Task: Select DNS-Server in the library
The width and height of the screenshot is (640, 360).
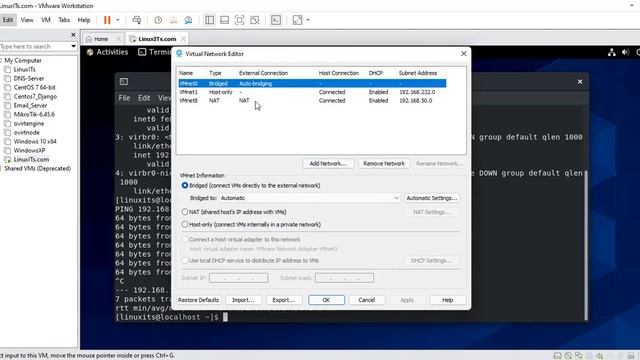Action: 29,78
